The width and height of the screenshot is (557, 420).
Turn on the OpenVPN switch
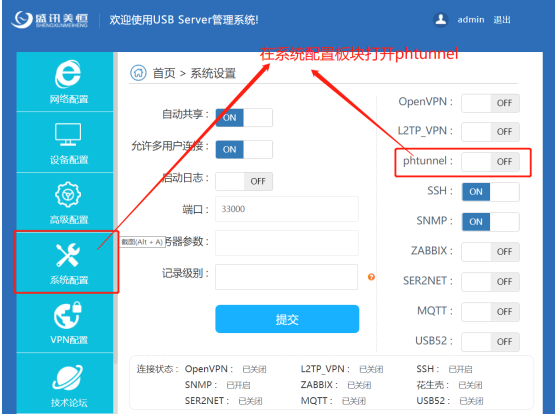(490, 103)
